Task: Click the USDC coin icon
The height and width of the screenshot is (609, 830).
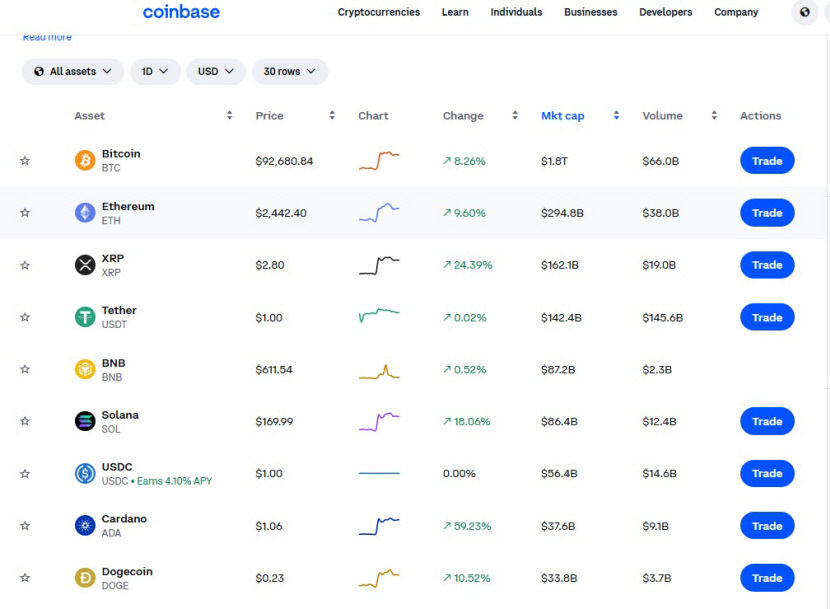Action: coord(85,473)
